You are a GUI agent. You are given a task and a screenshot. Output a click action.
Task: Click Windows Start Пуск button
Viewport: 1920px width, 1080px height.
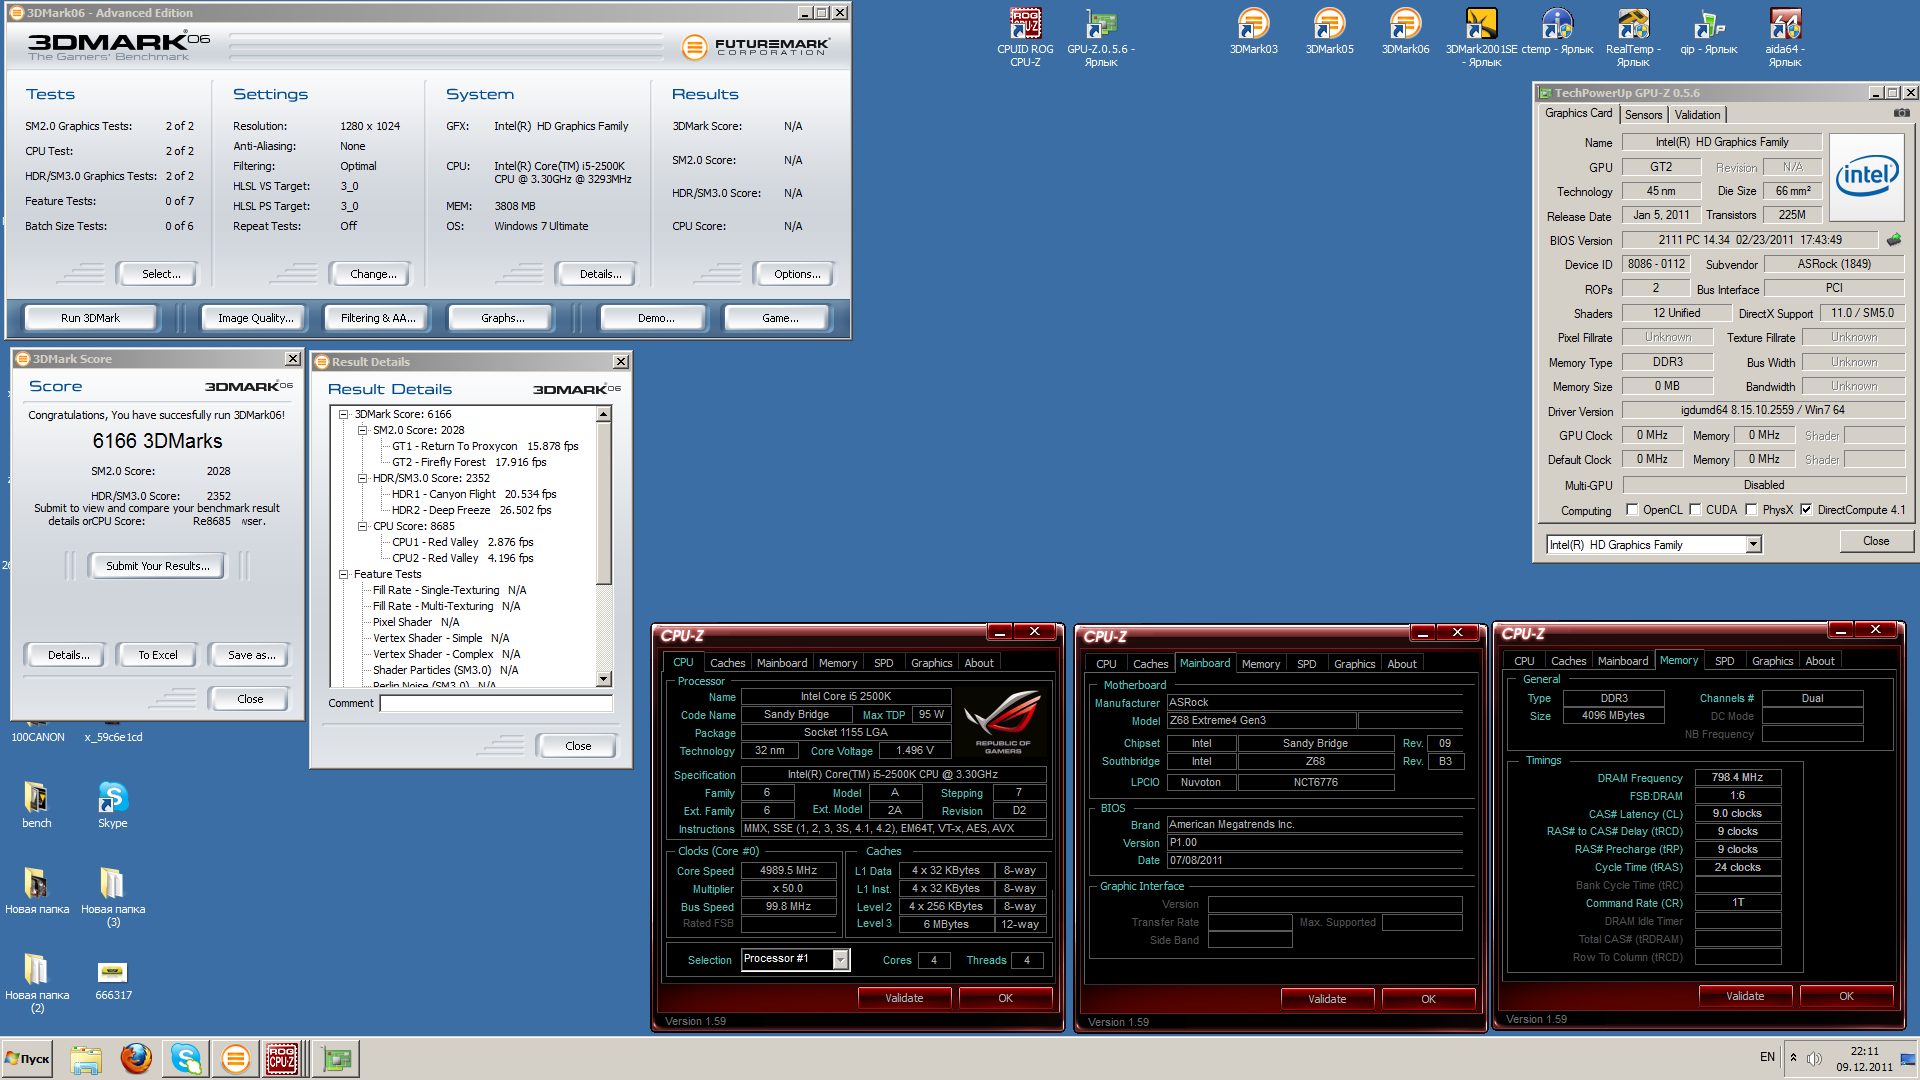click(28, 1059)
